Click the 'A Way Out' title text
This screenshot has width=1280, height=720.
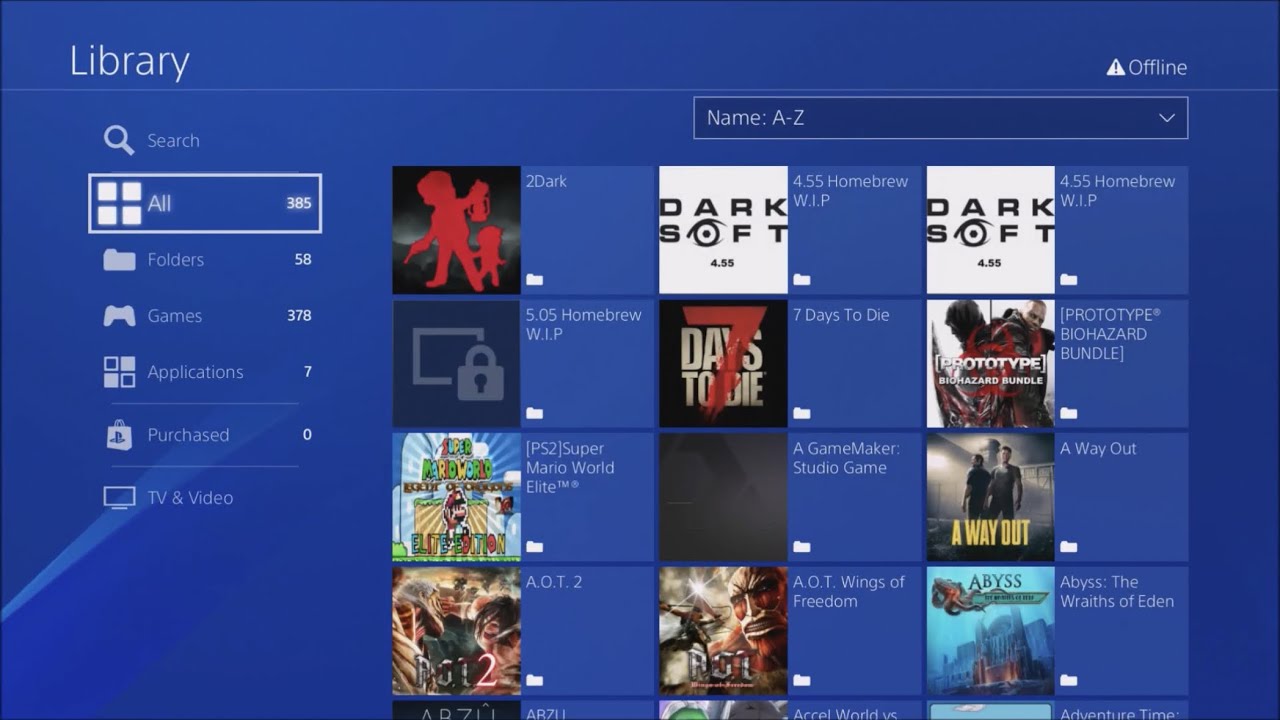pos(1098,448)
